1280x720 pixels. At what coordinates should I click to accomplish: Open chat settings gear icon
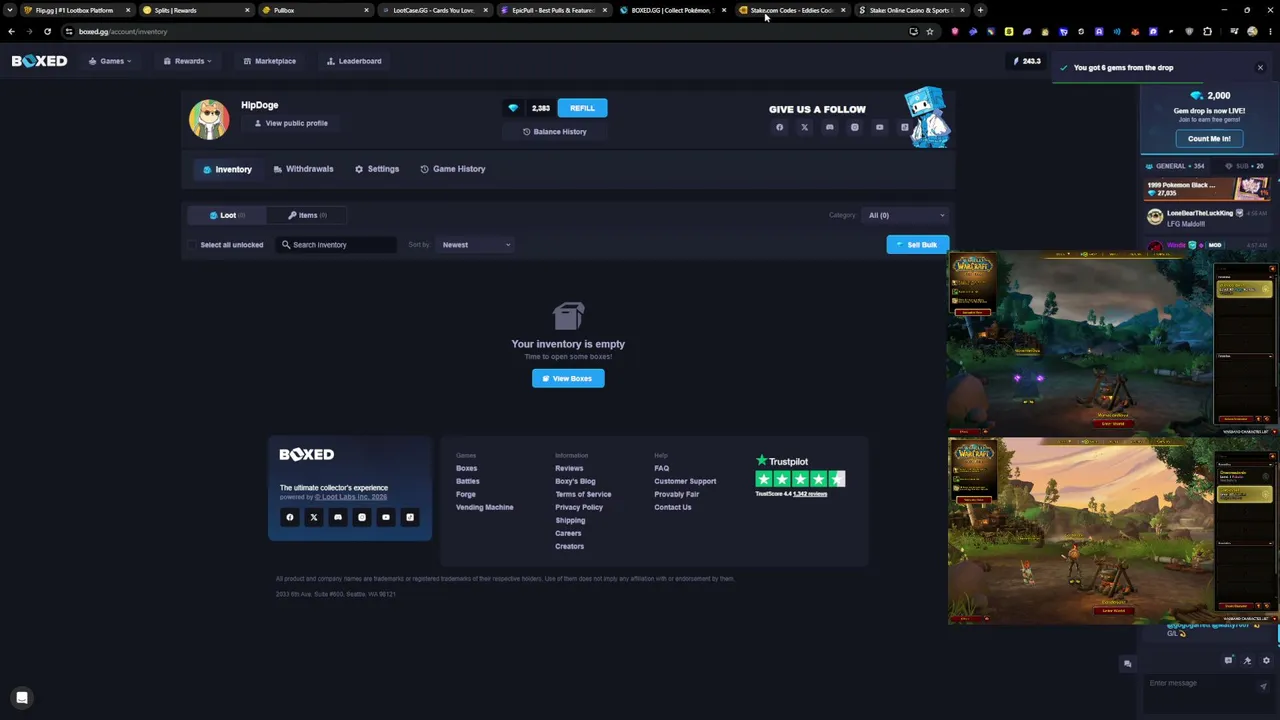pos(1266,661)
